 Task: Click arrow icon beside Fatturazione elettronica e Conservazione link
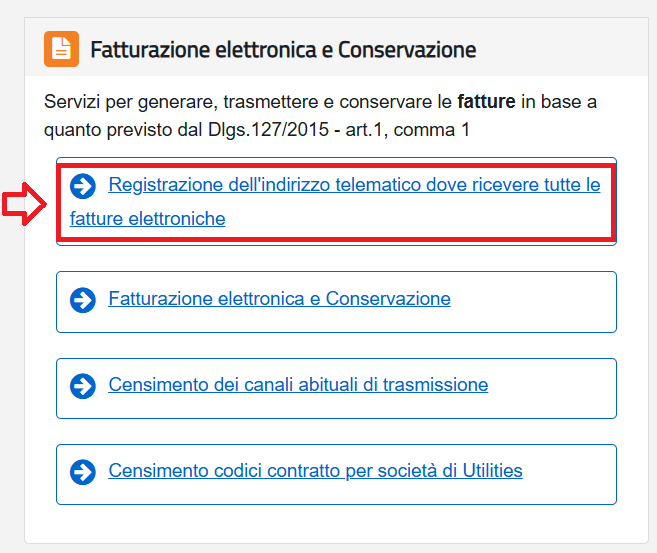pyautogui.click(x=83, y=299)
